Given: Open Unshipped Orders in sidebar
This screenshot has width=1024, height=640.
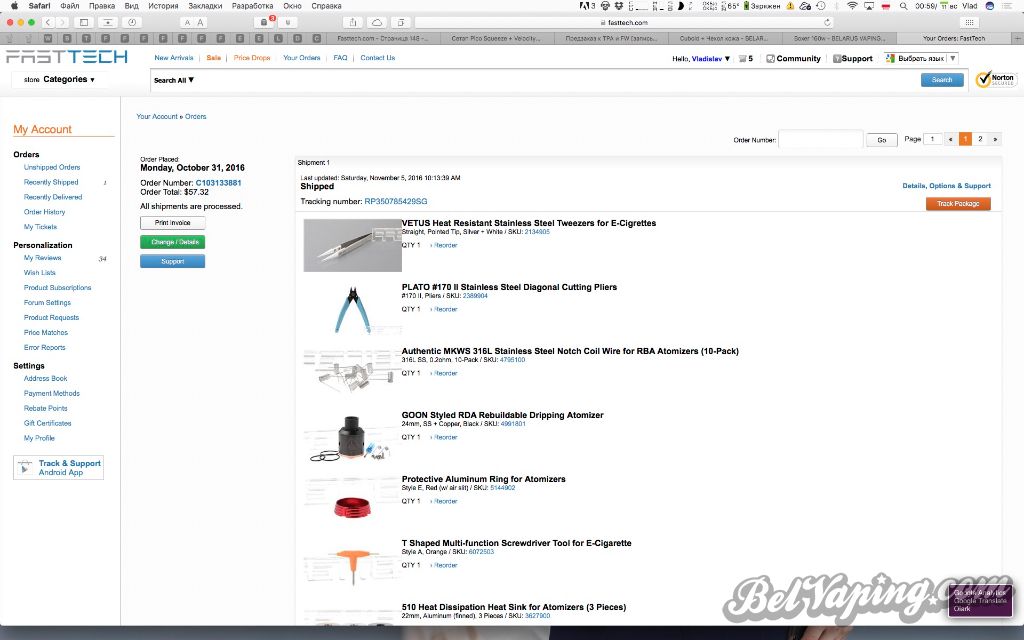Looking at the screenshot, I should coord(52,167).
